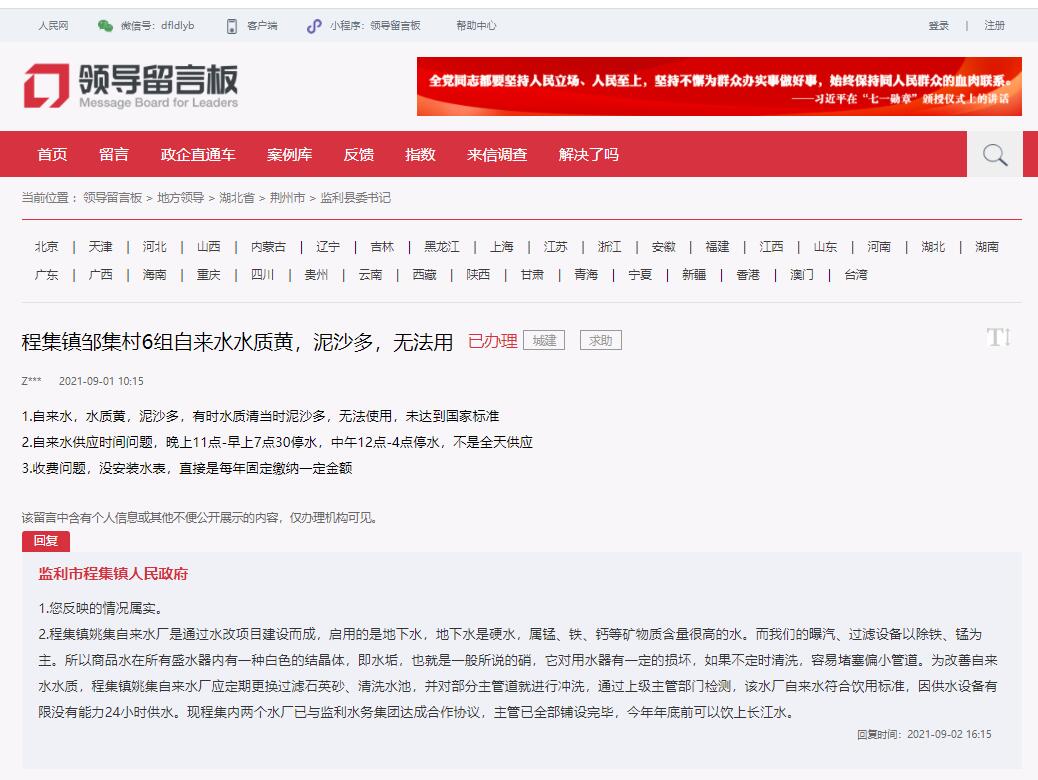1038x780 pixels.
Task: Click the WeChat account icon
Action: 105,26
